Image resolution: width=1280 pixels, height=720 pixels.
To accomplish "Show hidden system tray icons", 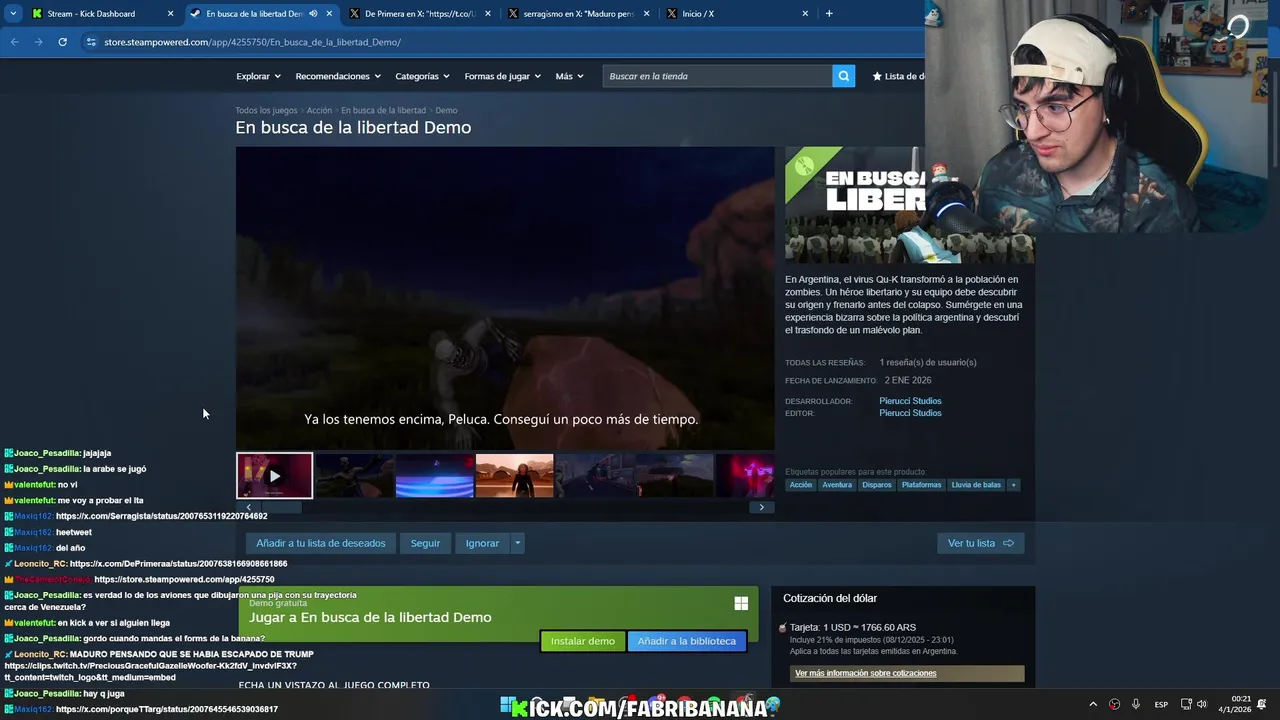I will (1093, 704).
